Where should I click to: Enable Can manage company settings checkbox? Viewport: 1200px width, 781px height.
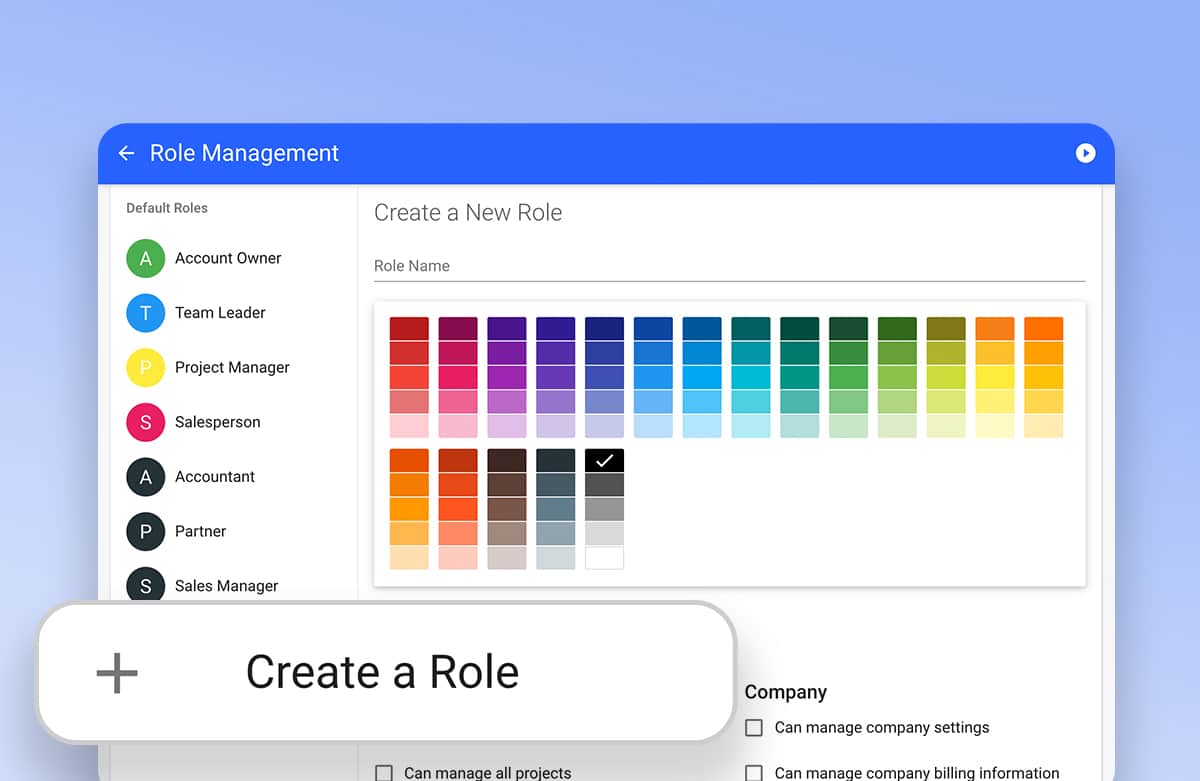tap(754, 728)
